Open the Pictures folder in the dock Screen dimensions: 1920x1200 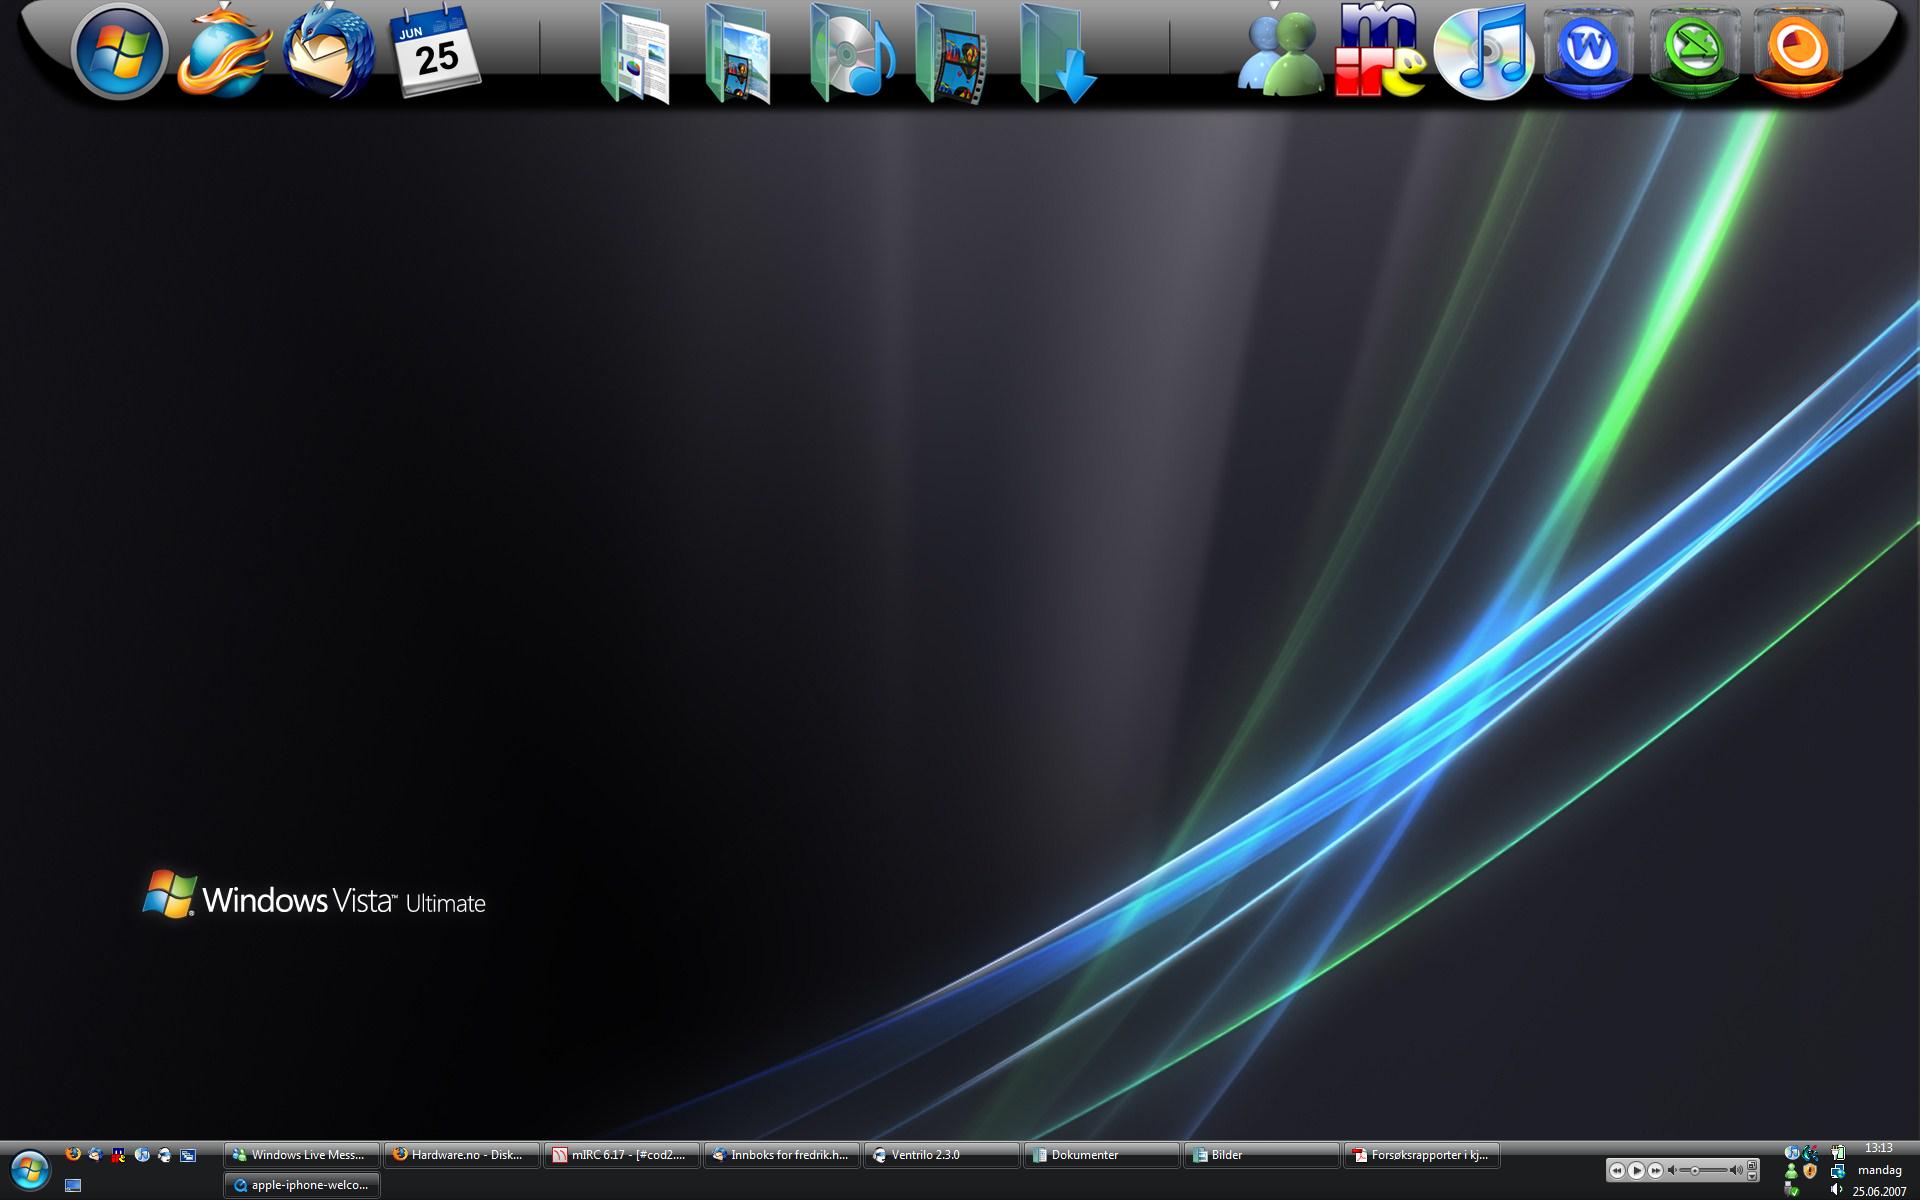tap(739, 55)
